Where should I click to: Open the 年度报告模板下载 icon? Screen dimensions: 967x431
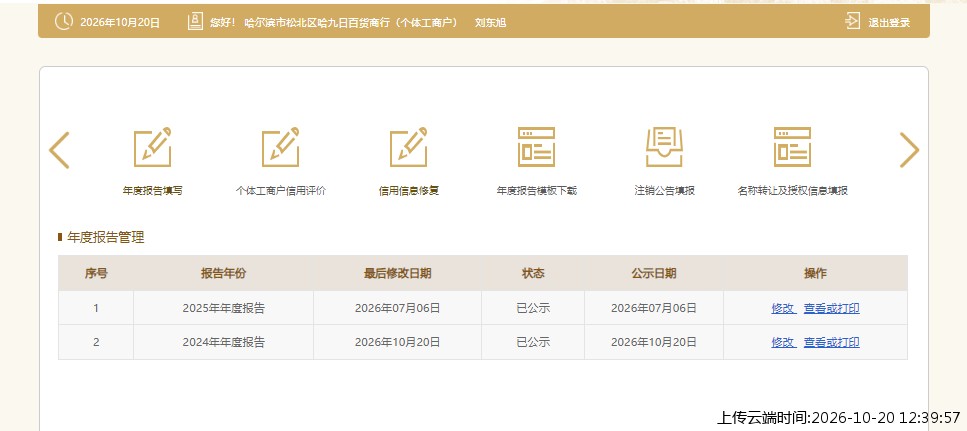click(537, 147)
